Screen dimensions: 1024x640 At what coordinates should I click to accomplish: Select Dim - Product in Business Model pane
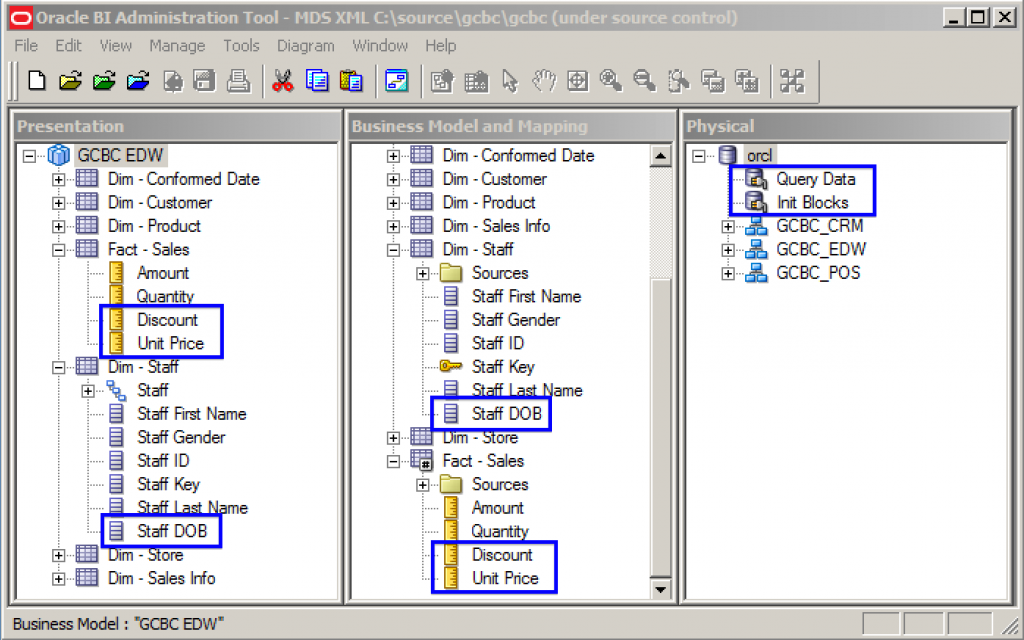tap(488, 202)
